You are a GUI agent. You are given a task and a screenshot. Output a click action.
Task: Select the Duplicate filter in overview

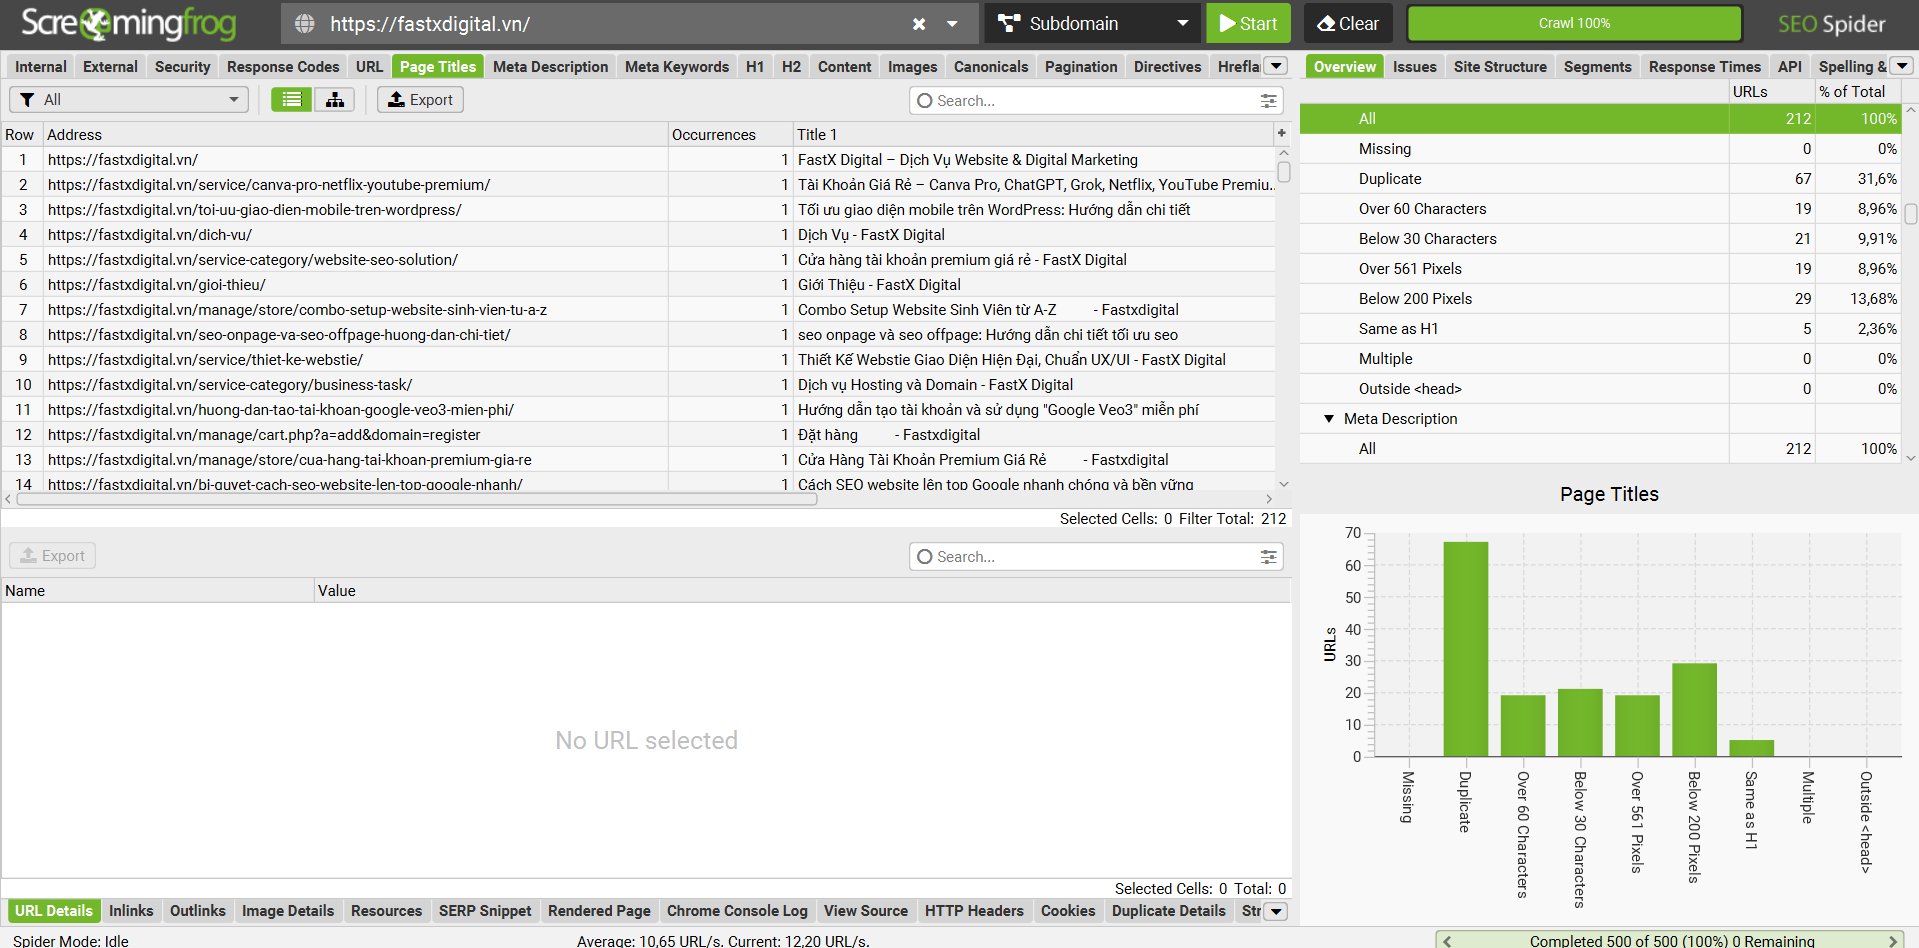[1600, 178]
